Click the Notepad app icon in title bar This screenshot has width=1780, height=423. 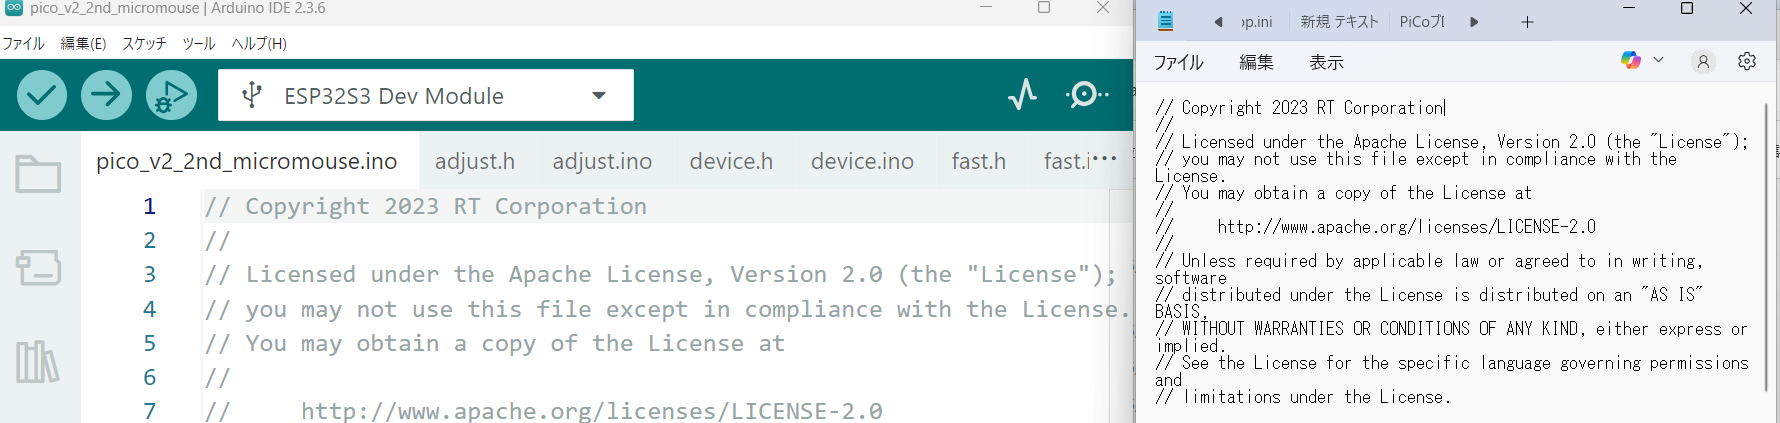(1165, 21)
